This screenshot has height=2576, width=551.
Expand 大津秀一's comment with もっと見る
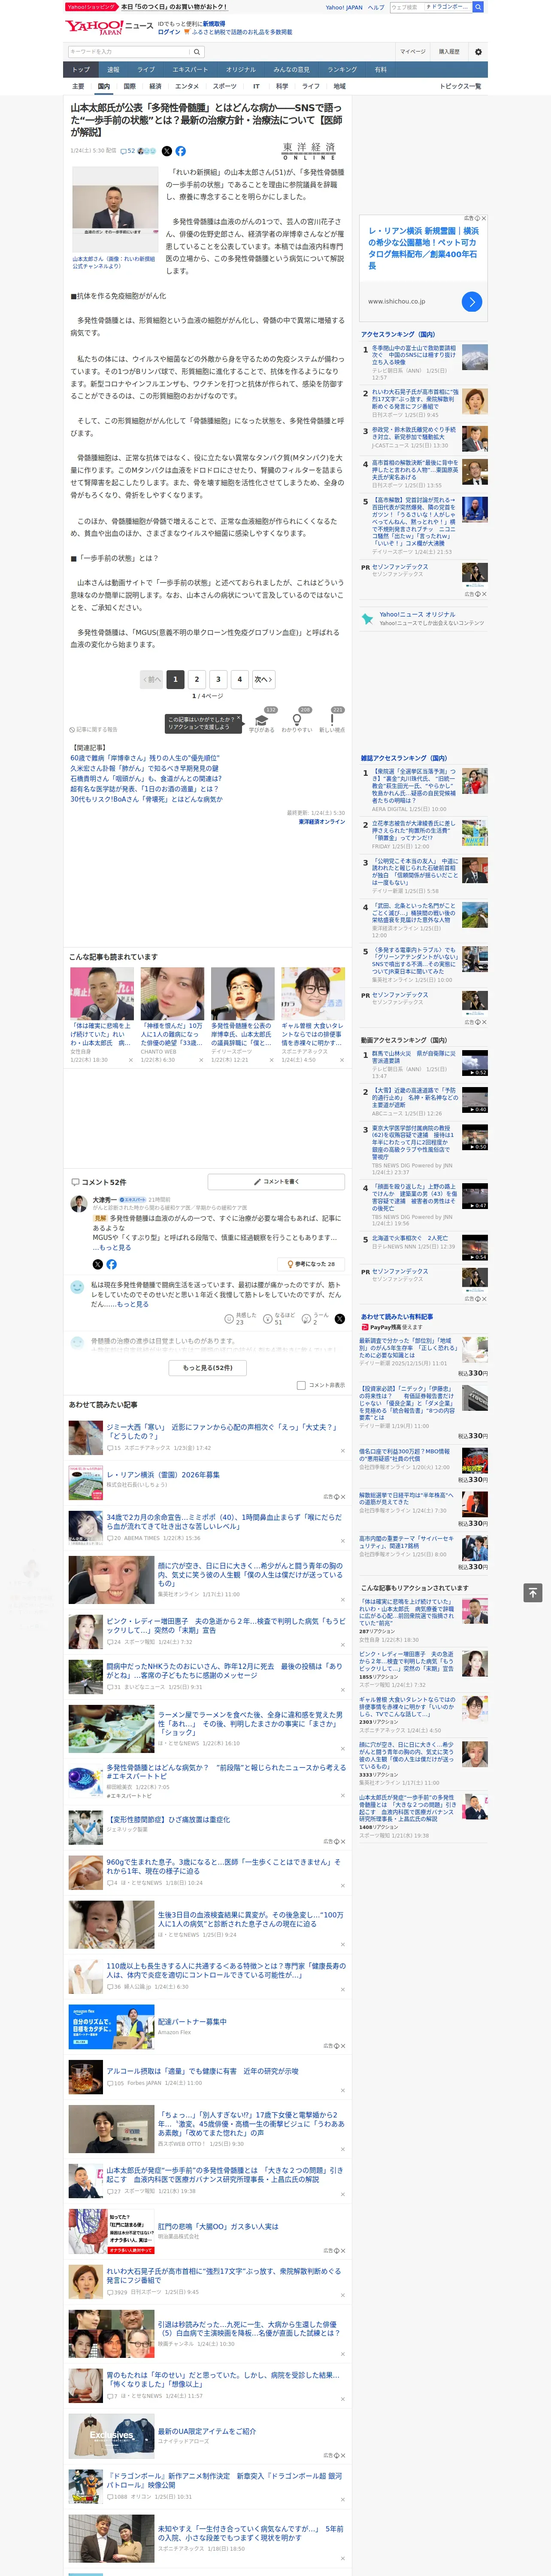[116, 1247]
